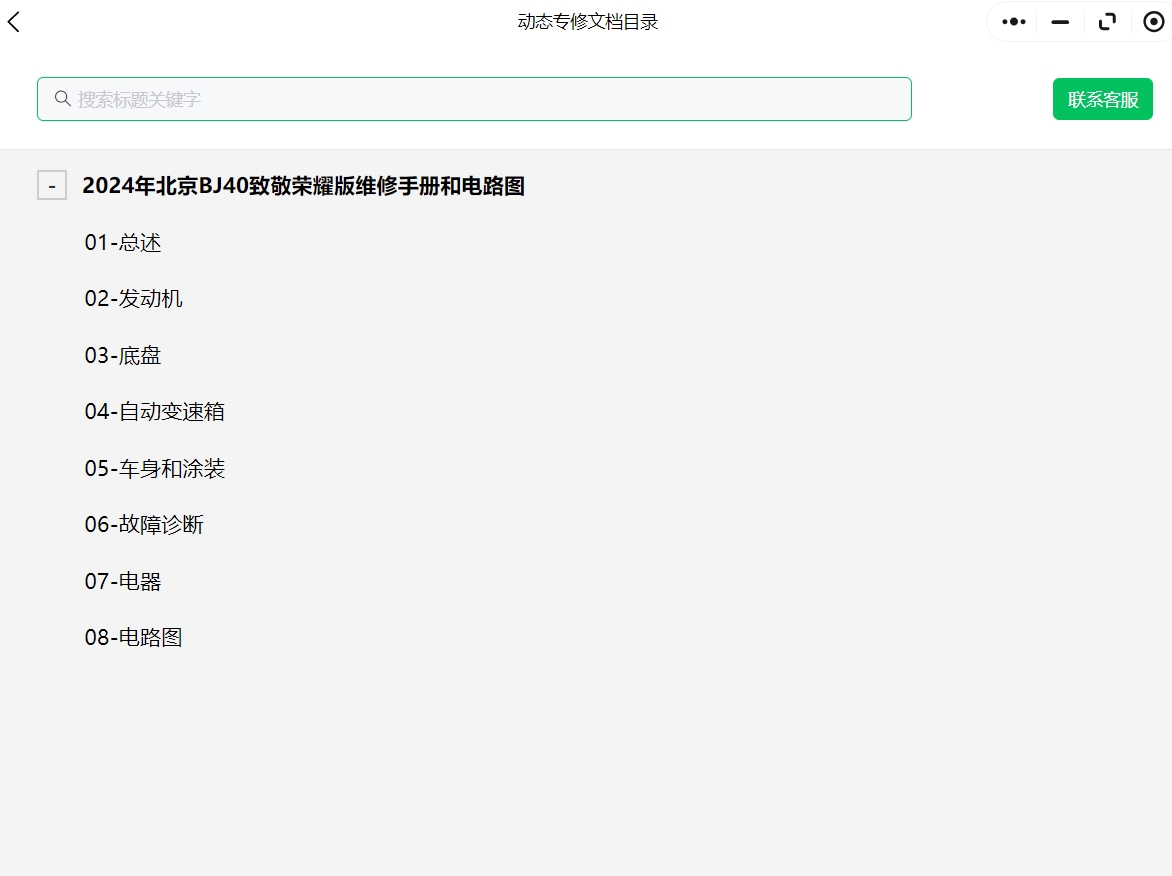Tap the page title 动态专修文档目录
Viewport: 1172px width, 876px height.
(x=586, y=21)
